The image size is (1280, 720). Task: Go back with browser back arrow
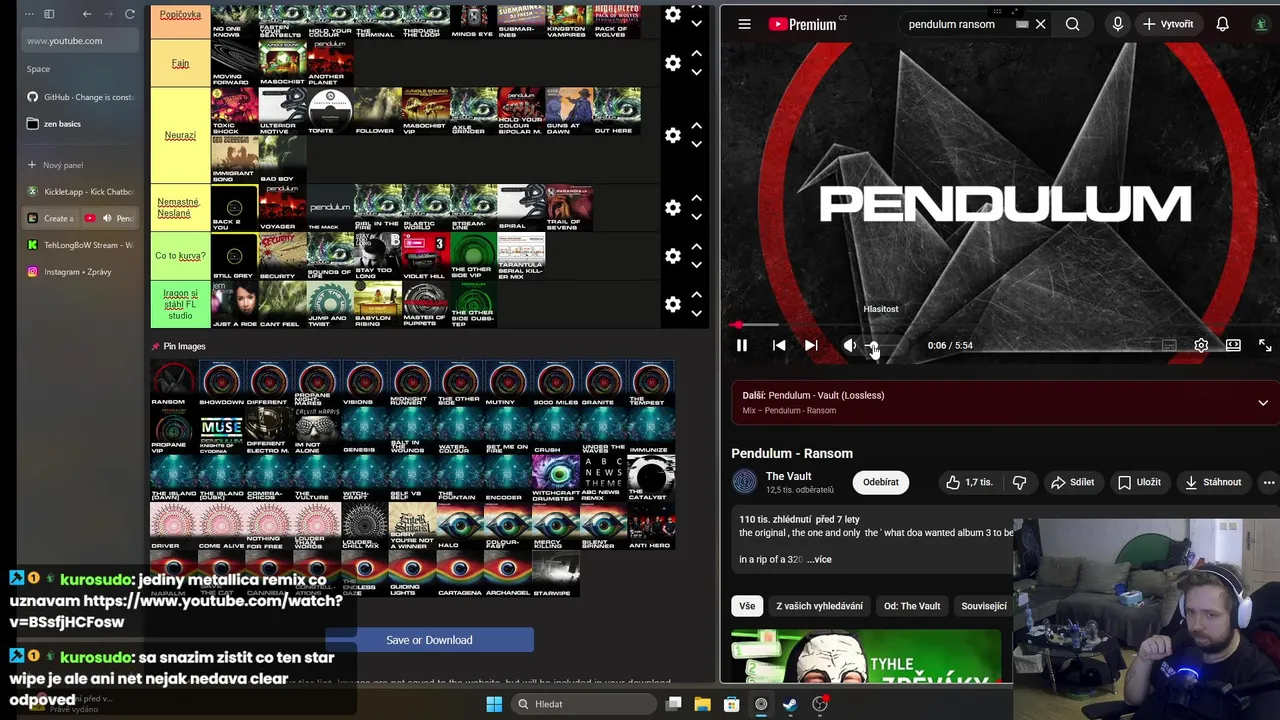pyautogui.click(x=87, y=14)
